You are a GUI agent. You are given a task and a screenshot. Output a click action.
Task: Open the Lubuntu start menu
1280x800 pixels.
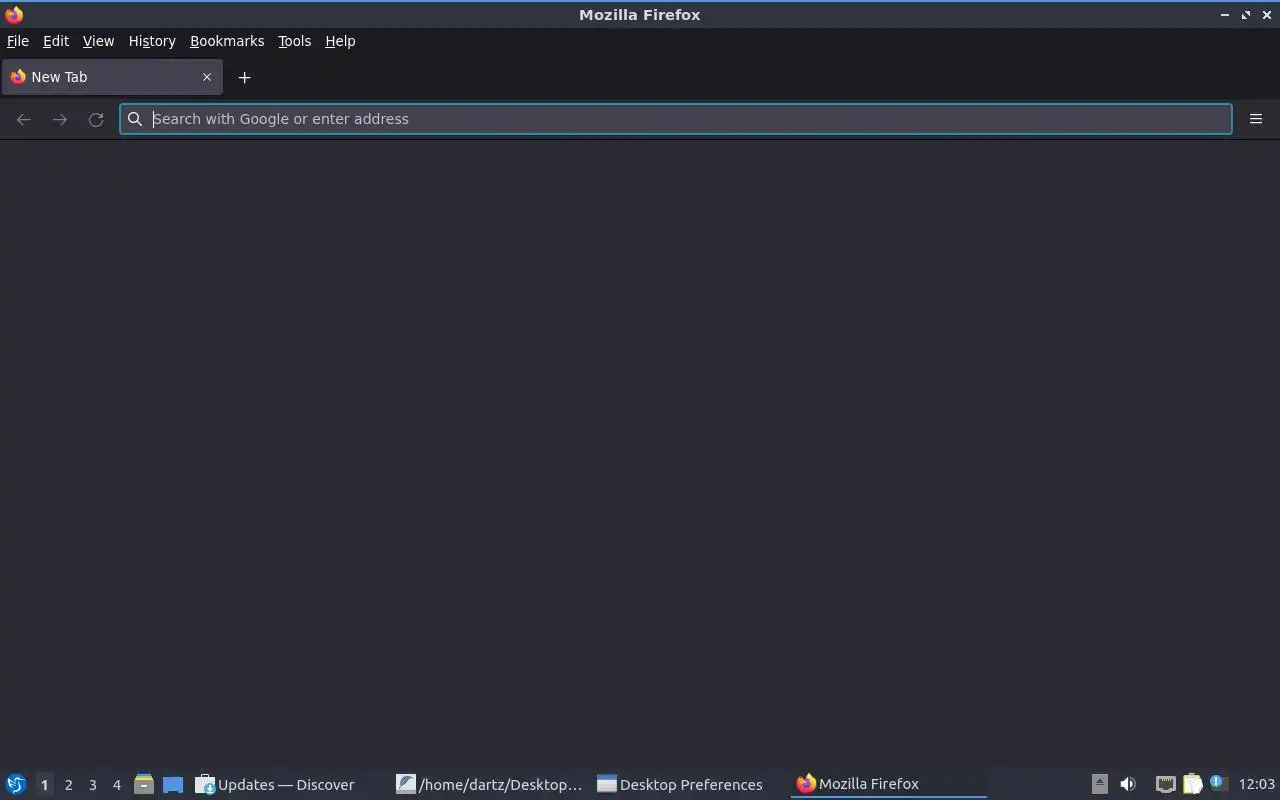pos(16,784)
